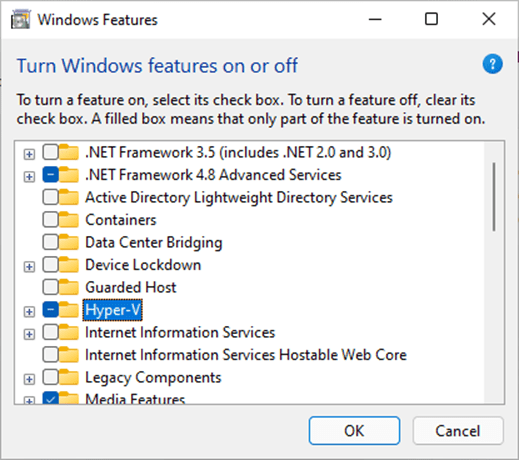Enable the Containers checkbox
The height and width of the screenshot is (460, 519).
click(50, 220)
